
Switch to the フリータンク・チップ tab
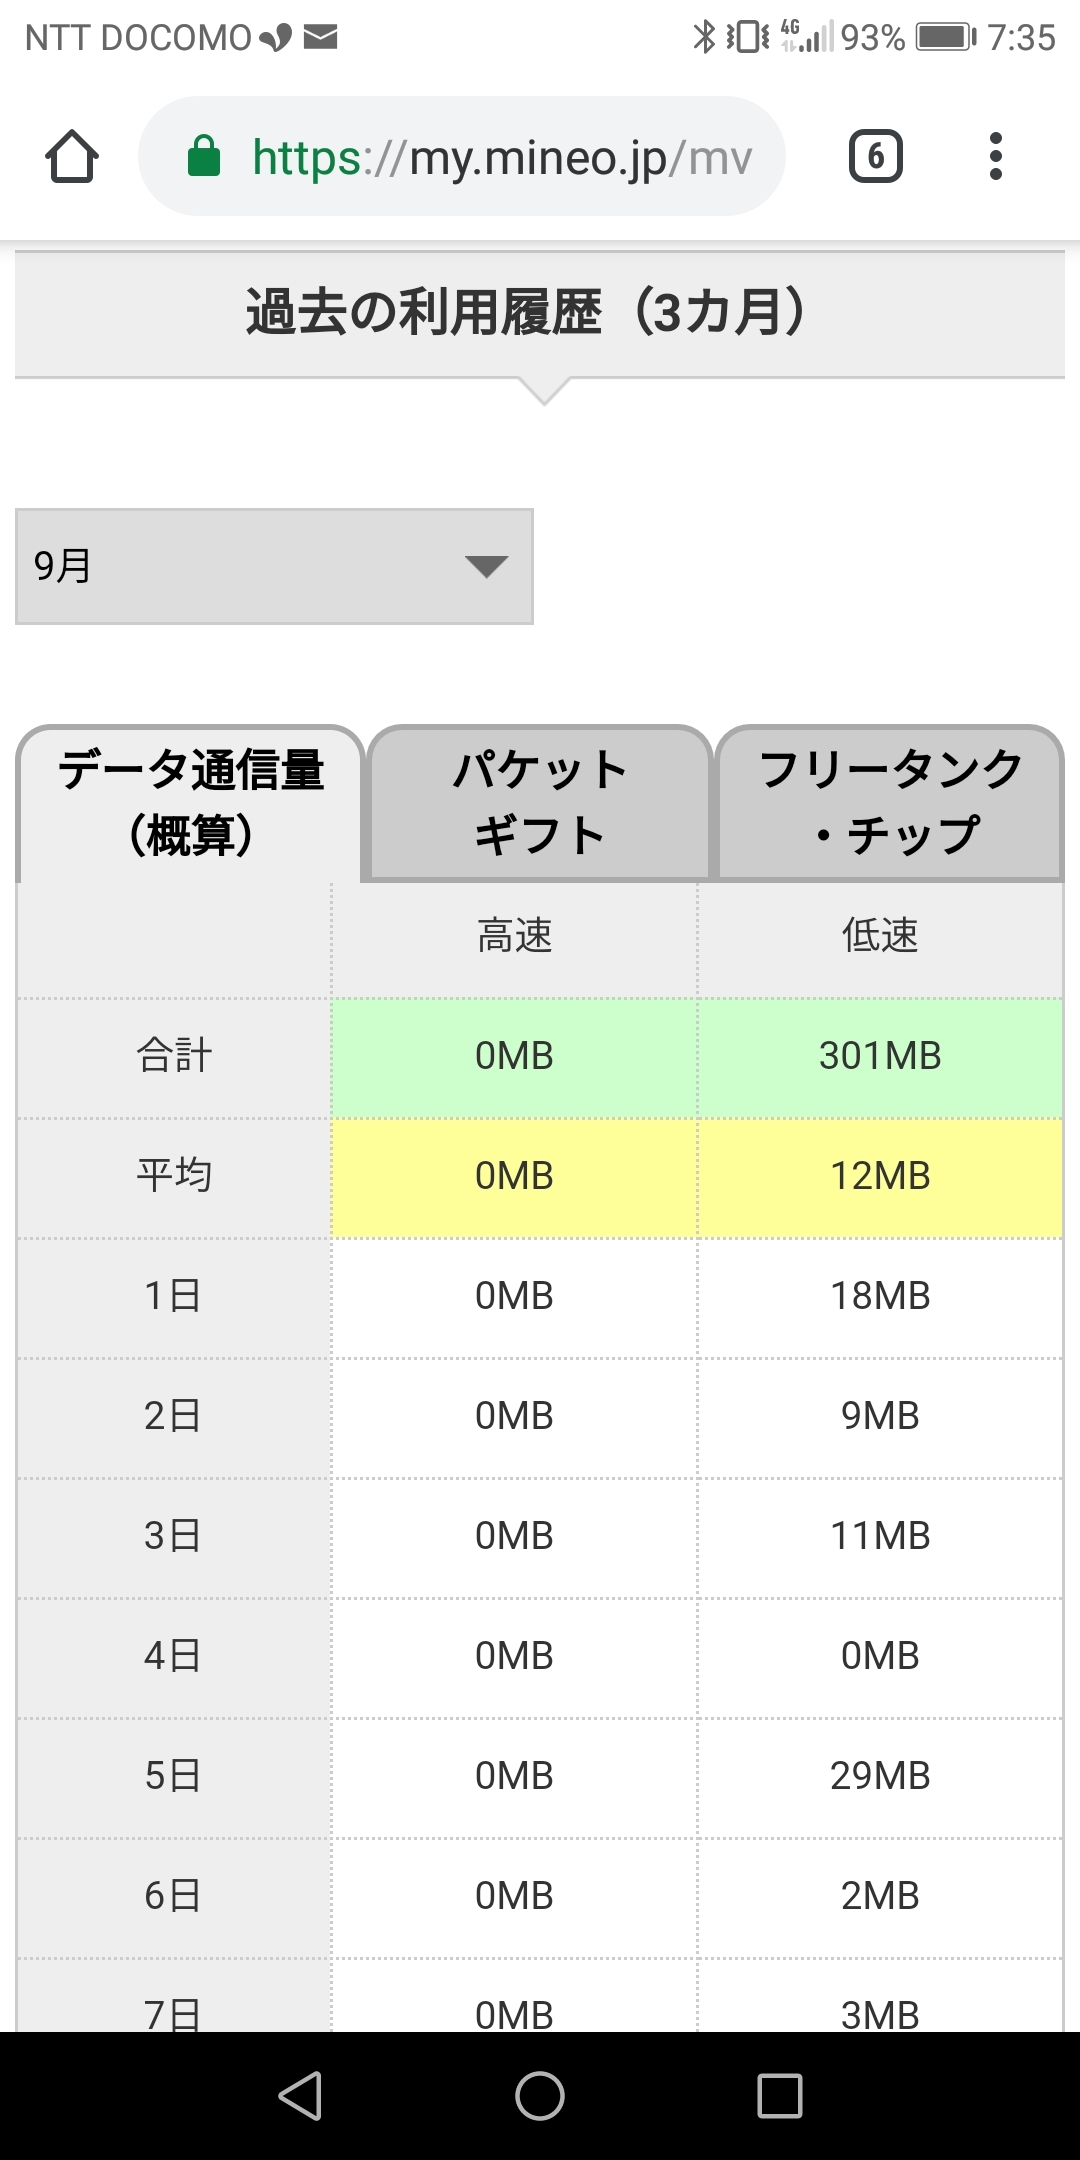tap(890, 803)
